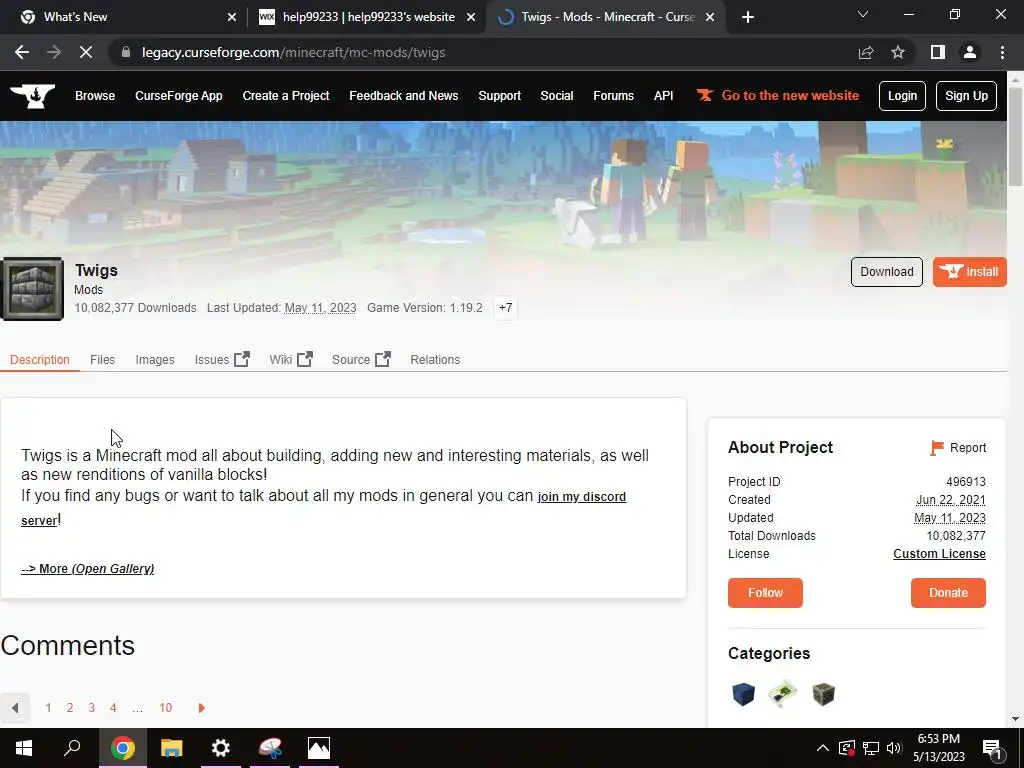Screen dimensions: 1024x768
Task: Open the notification center icon
Action: pyautogui.click(x=991, y=748)
